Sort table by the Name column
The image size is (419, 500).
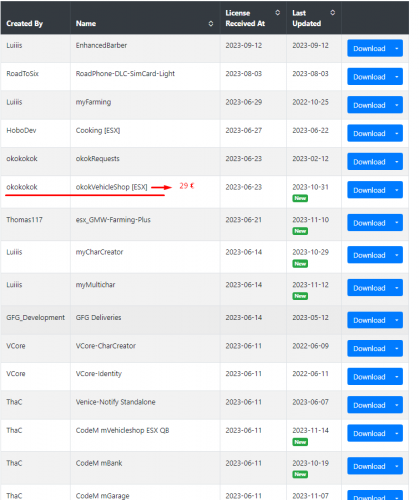[x=211, y=24]
